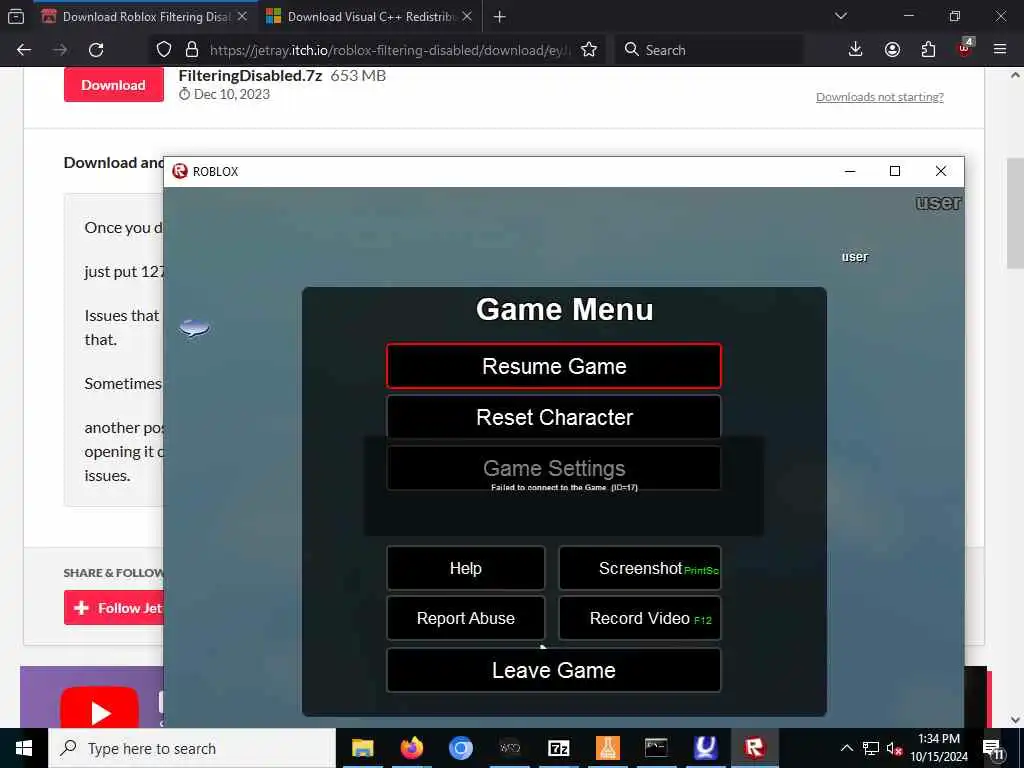
Task: Switch to Download Visual C++ Redistributable tab
Action: click(370, 17)
